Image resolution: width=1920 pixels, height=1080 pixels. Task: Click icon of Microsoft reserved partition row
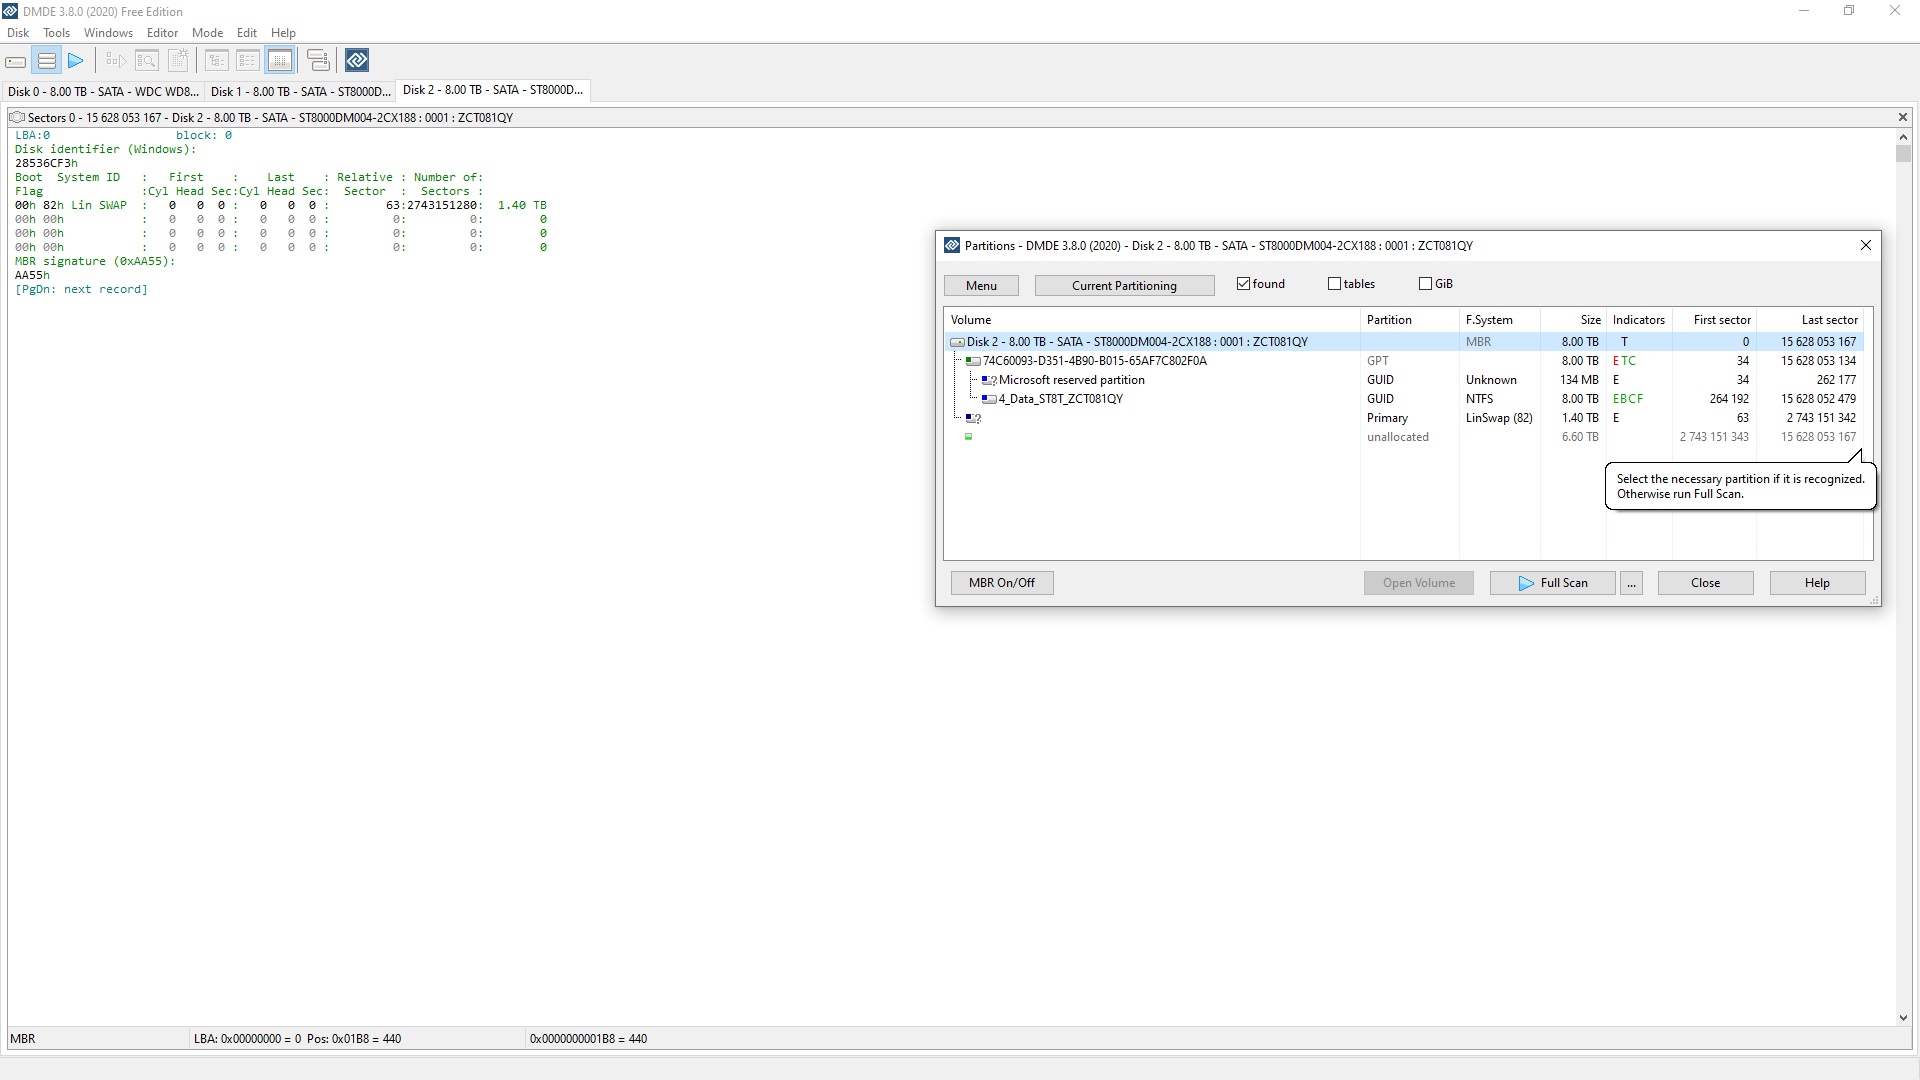(x=989, y=380)
